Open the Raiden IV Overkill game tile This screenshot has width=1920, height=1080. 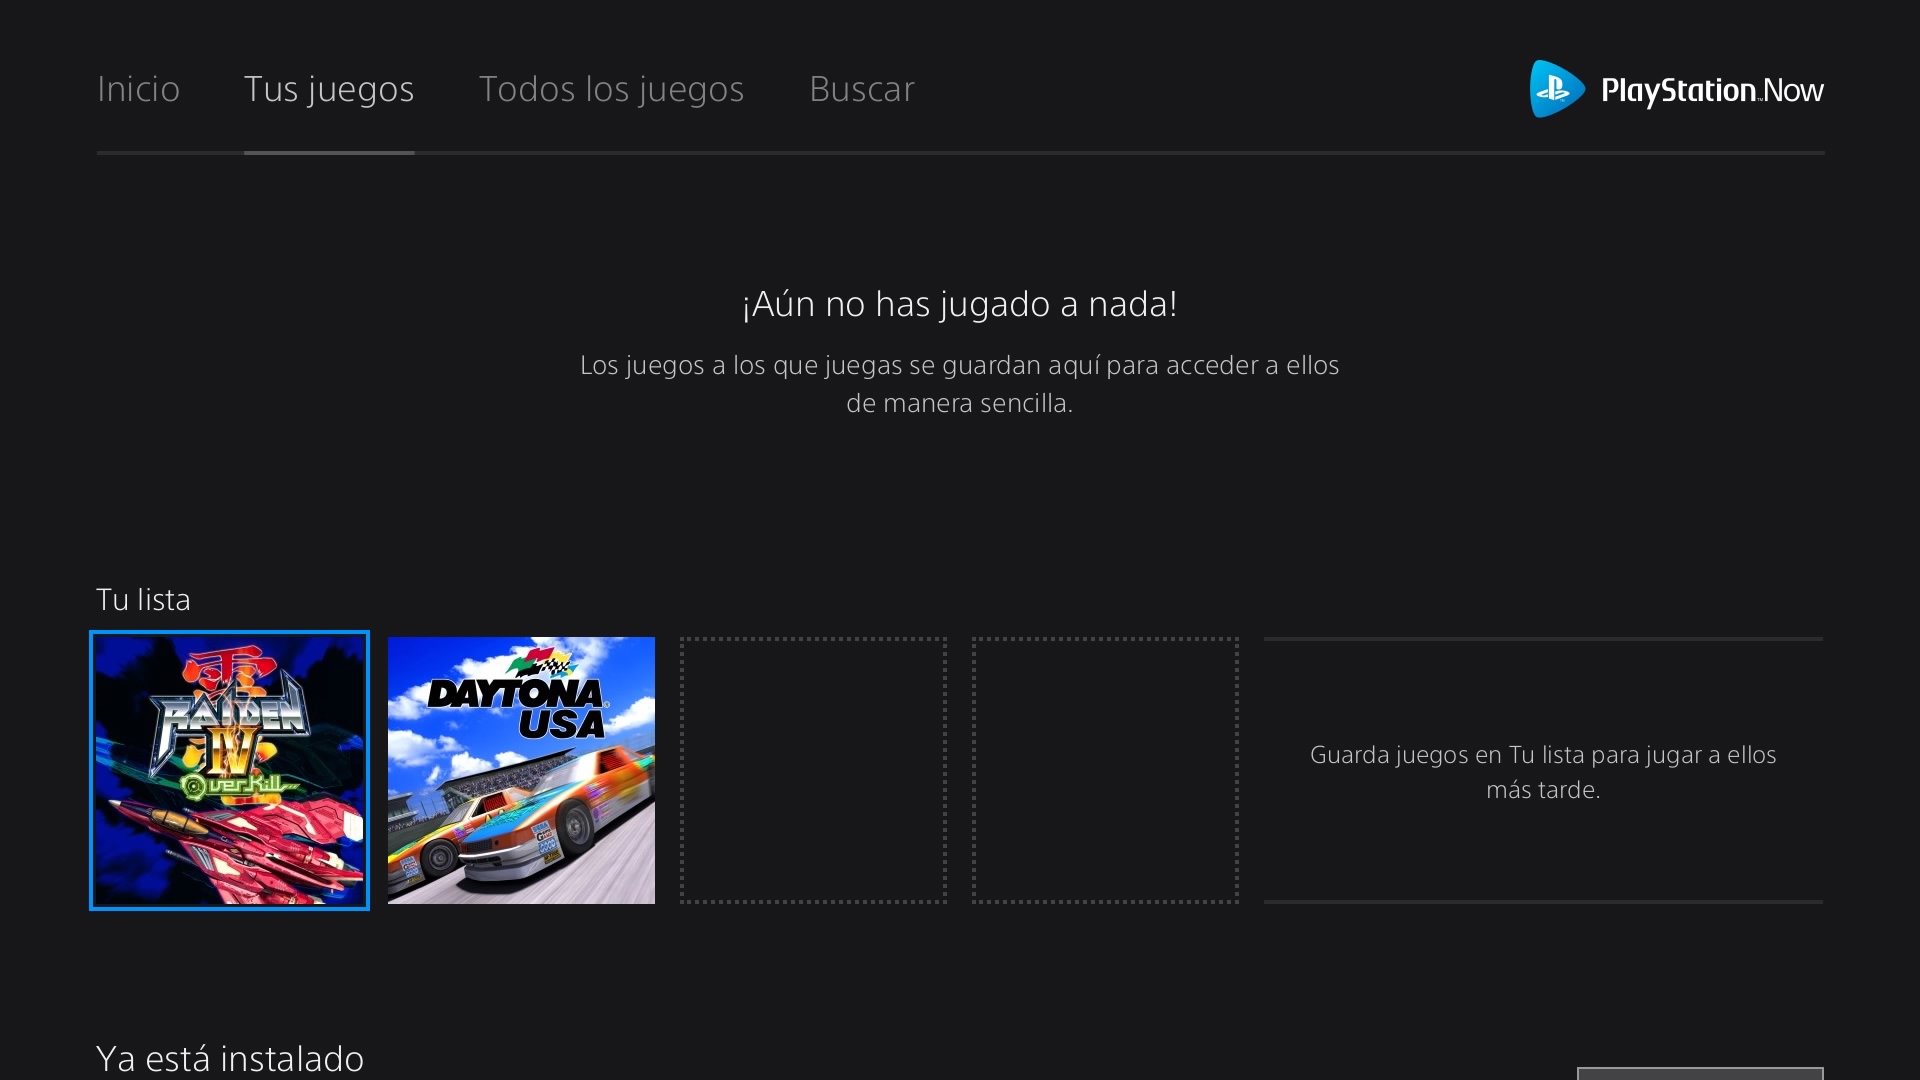coord(229,770)
